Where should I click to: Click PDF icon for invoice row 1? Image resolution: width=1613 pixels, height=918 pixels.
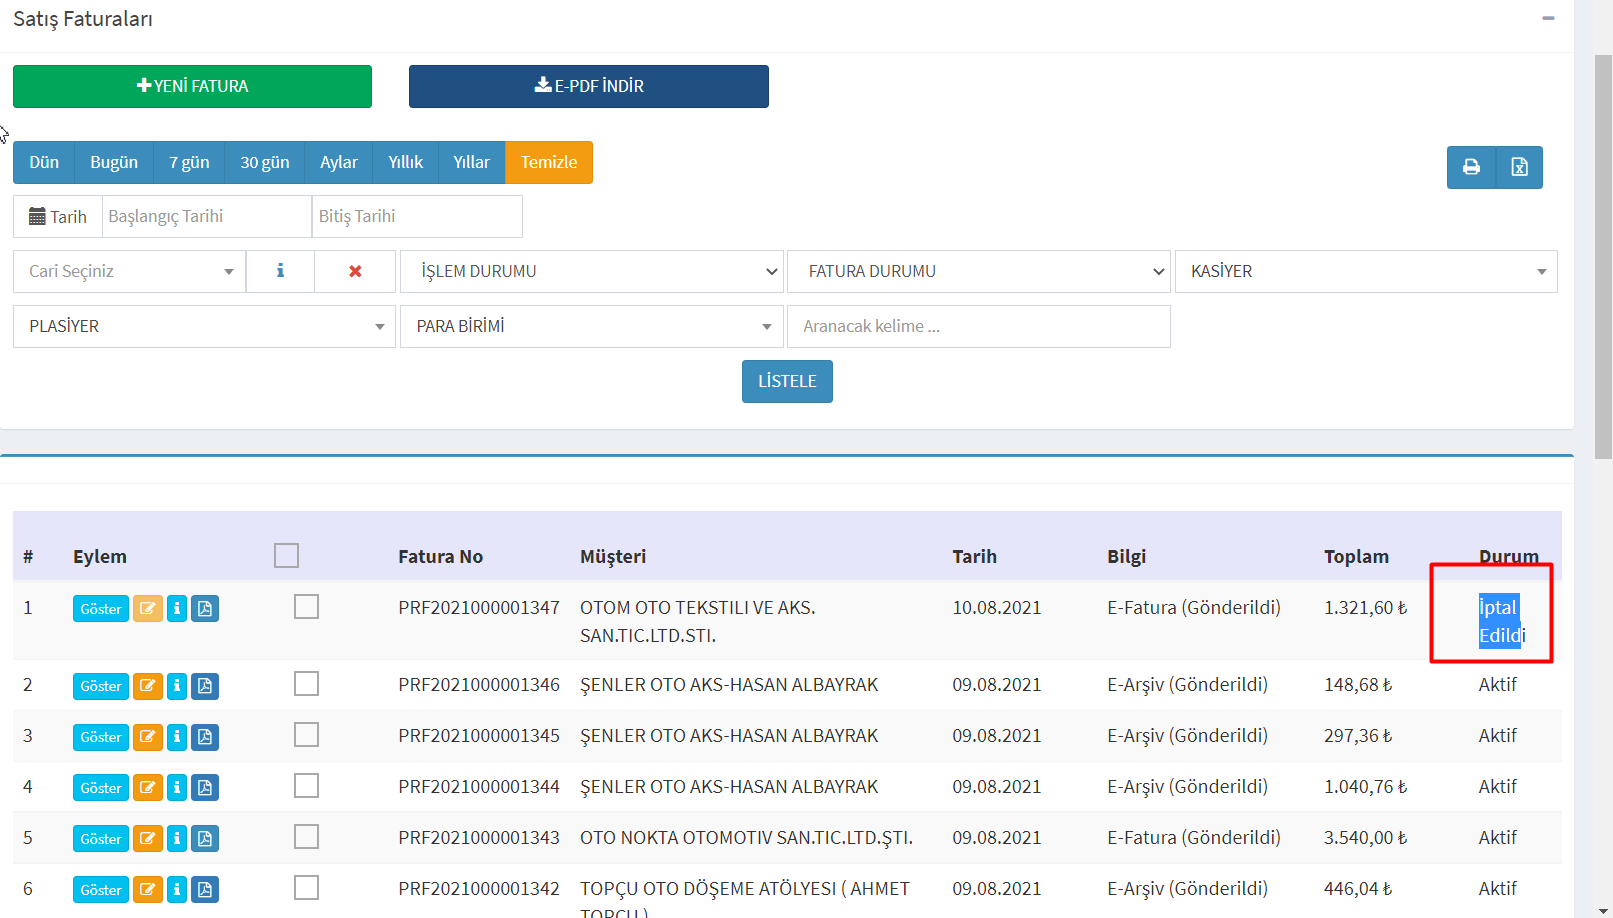pyautogui.click(x=205, y=609)
